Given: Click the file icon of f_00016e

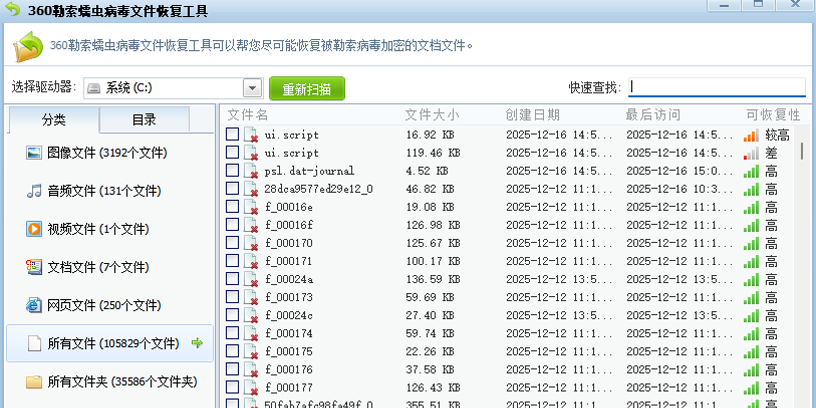Looking at the screenshot, I should 251,207.
